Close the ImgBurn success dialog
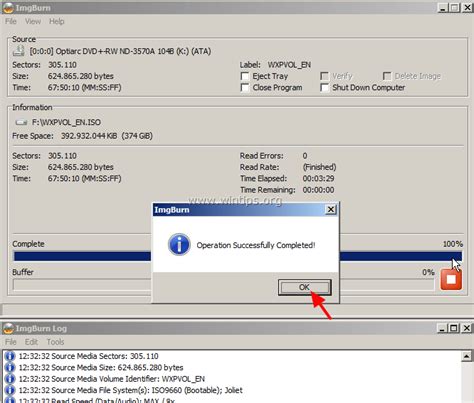474x403 pixels. click(331, 209)
